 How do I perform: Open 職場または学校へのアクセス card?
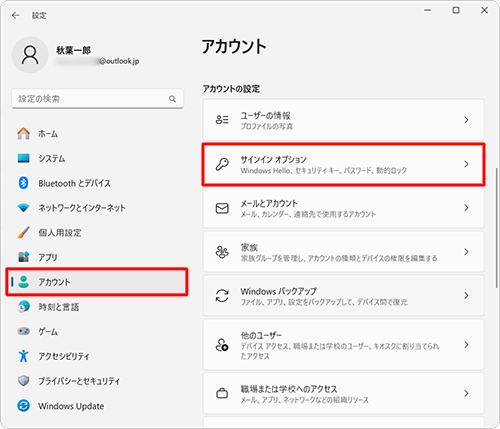(344, 393)
